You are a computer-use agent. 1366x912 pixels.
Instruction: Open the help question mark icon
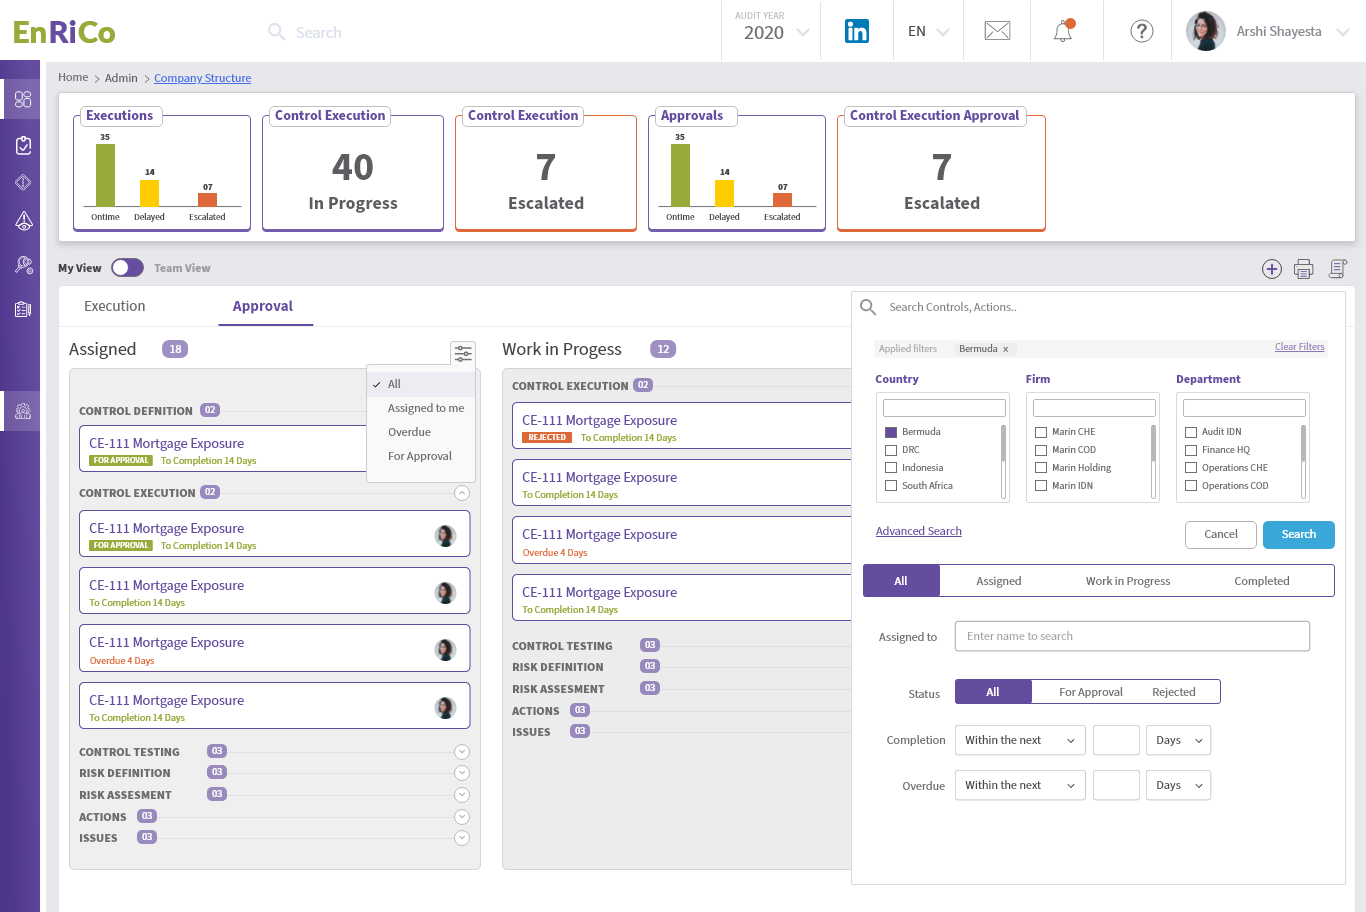pos(1141,31)
